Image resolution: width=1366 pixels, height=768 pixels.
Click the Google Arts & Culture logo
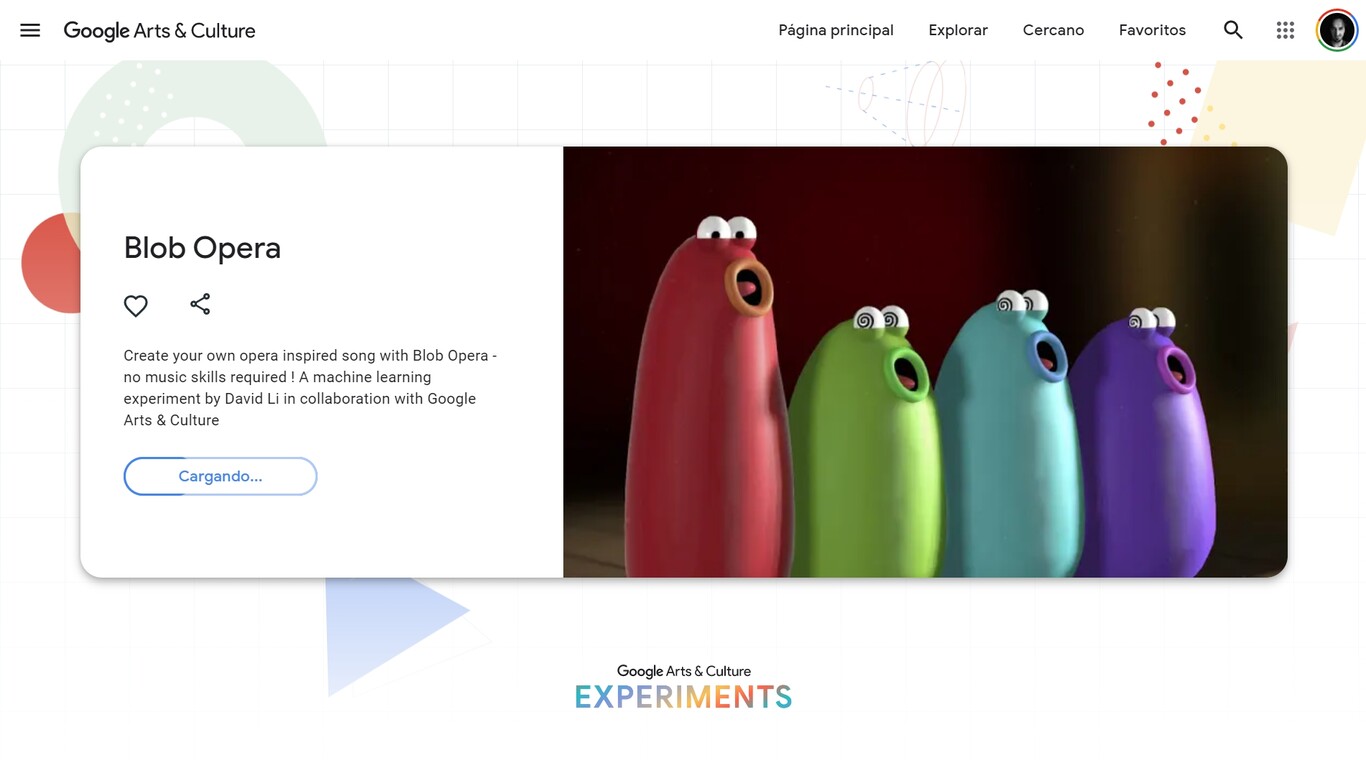coord(159,31)
